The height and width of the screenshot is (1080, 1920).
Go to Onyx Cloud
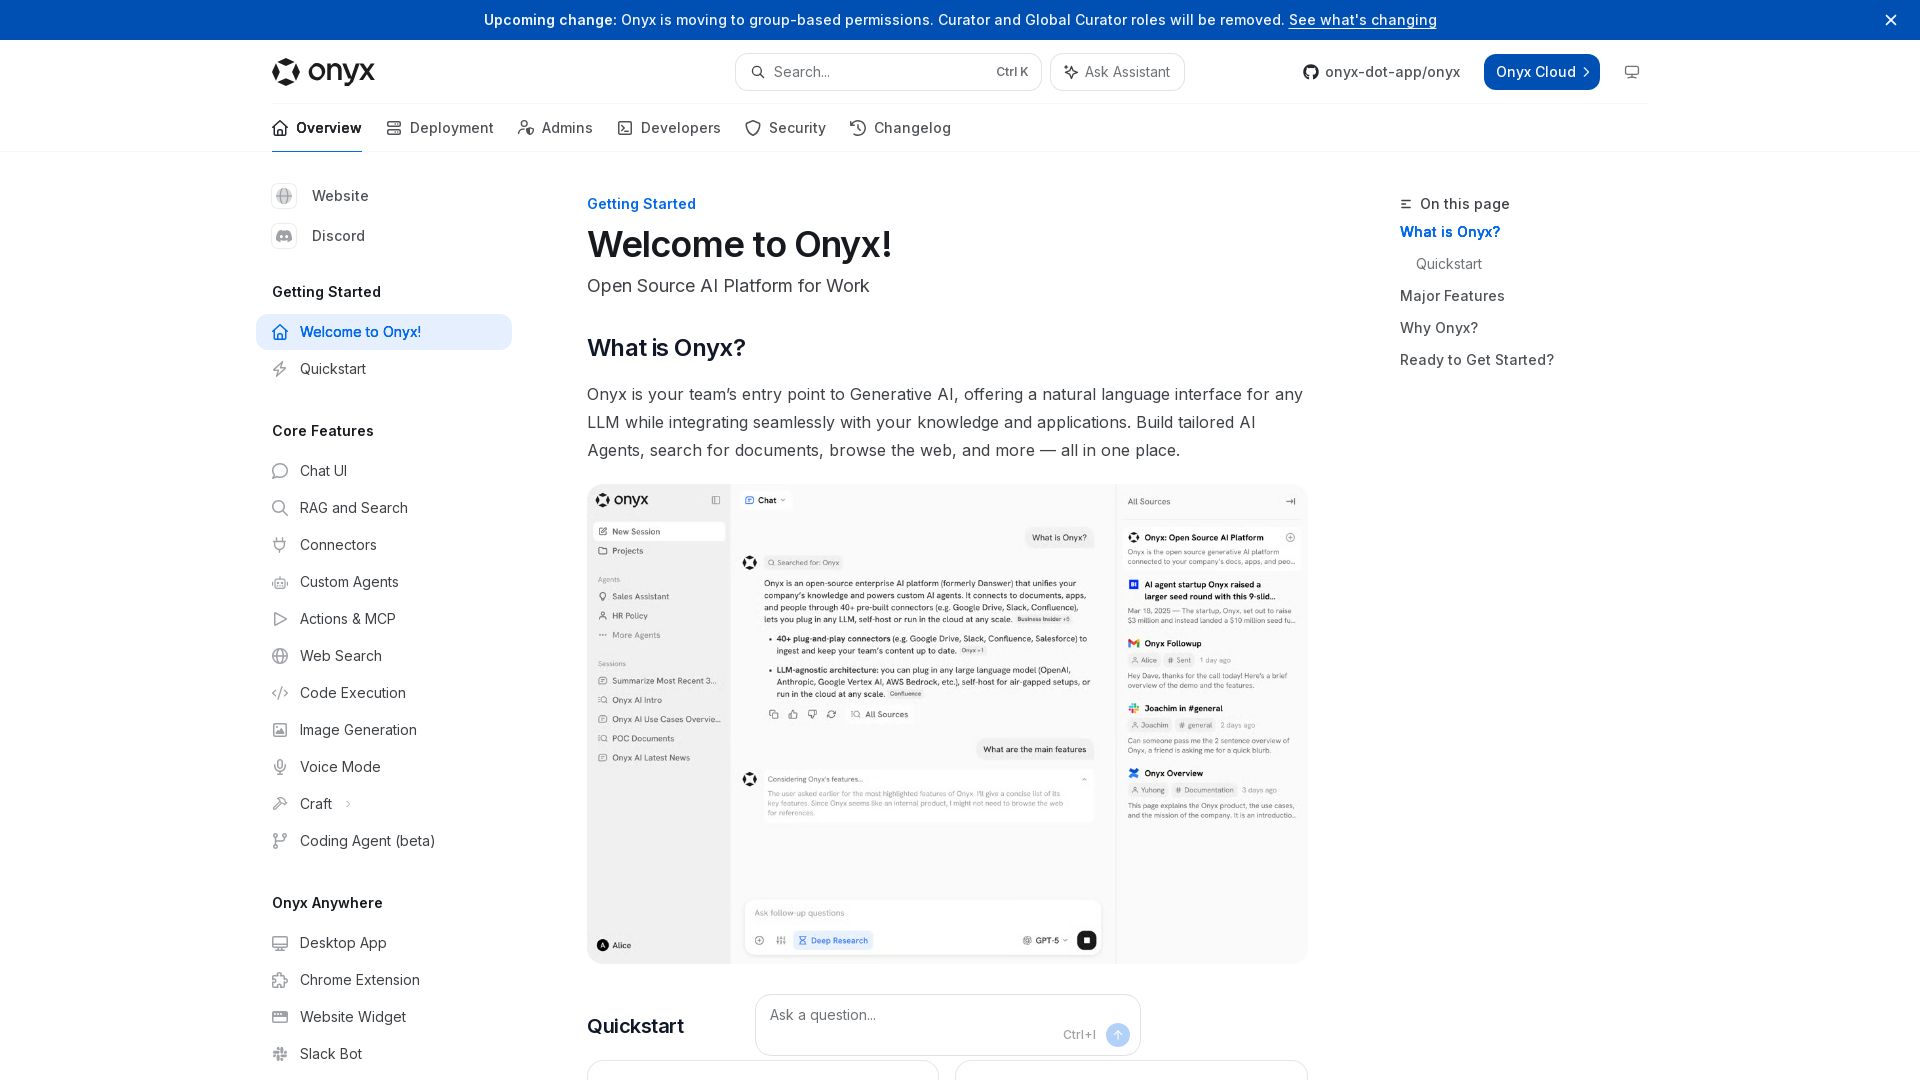[x=1541, y=72]
